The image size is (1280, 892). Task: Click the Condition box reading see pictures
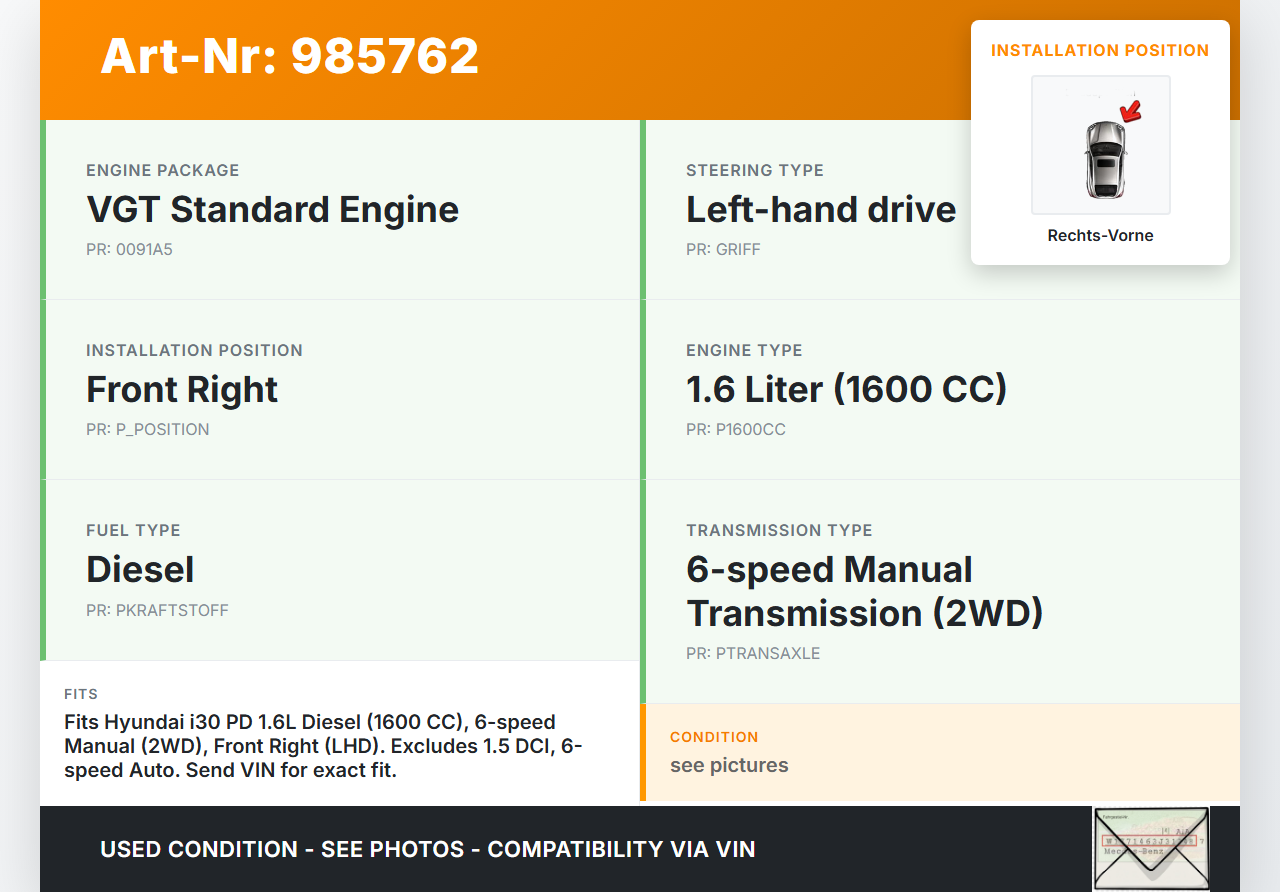tap(940, 752)
